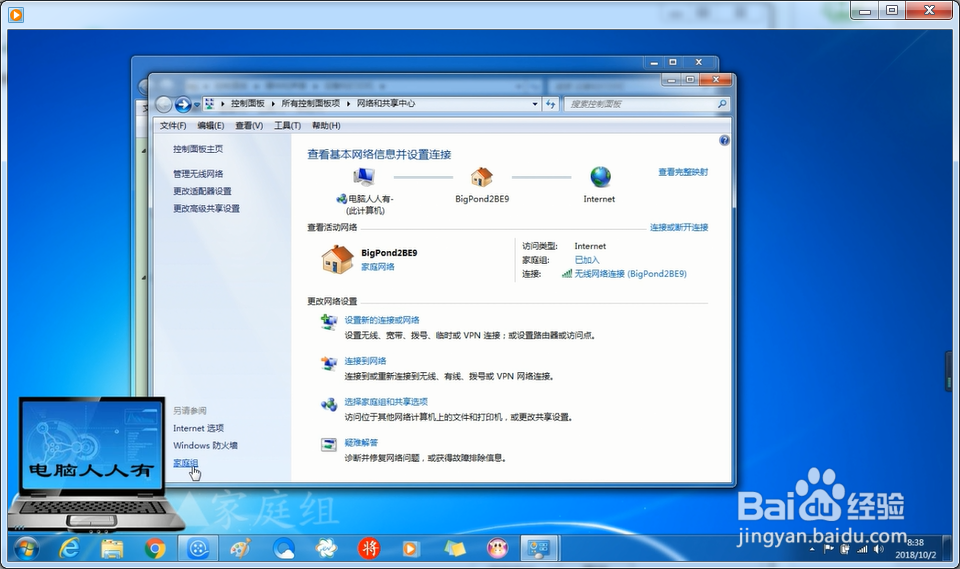960x569 pixels.
Task: Open the paint palette app on taskbar
Action: point(241,549)
